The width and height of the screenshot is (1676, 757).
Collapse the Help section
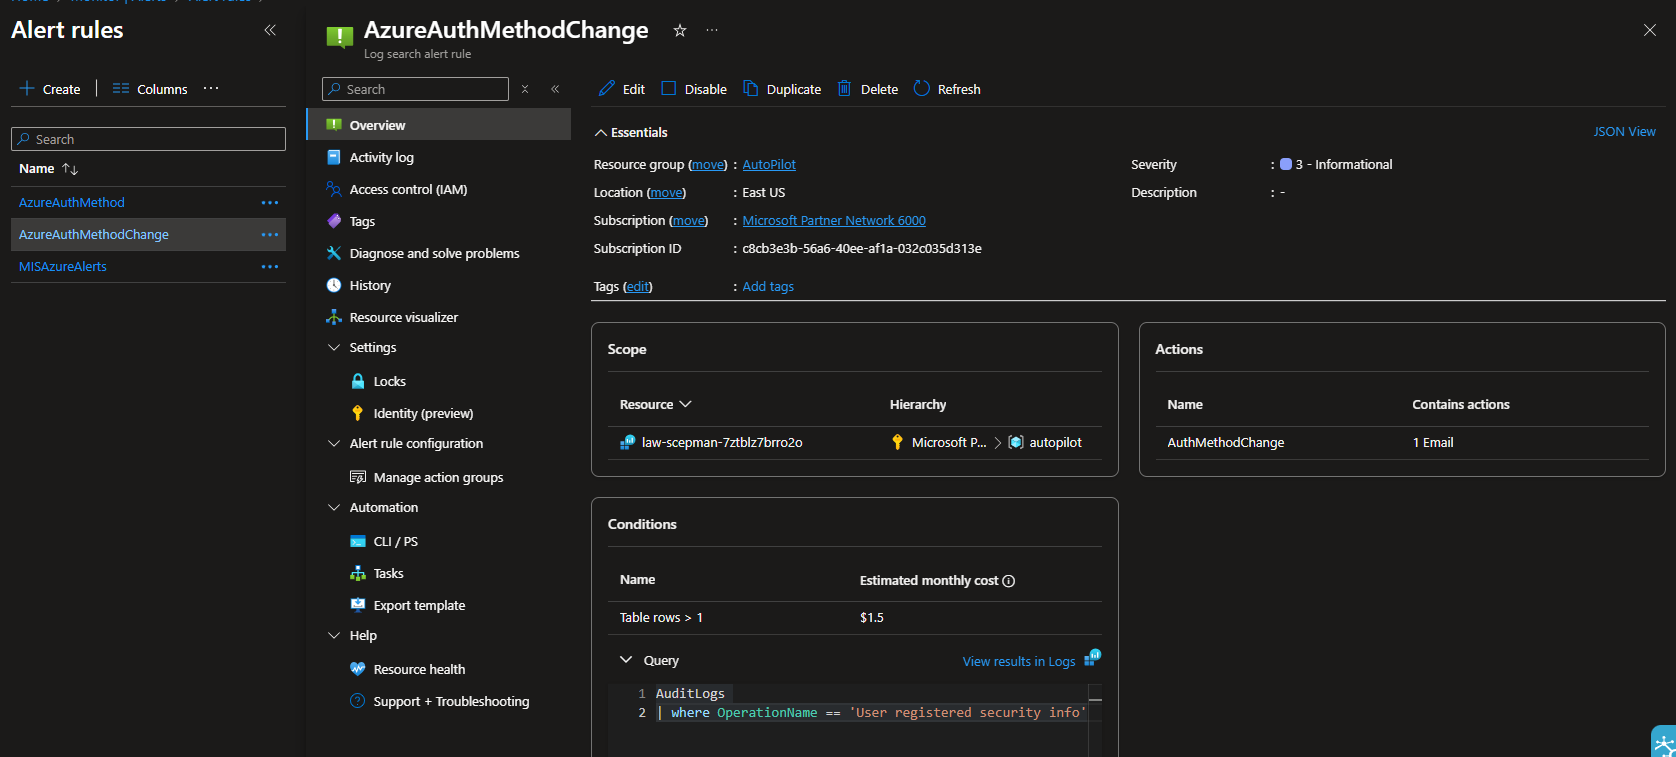tap(334, 635)
